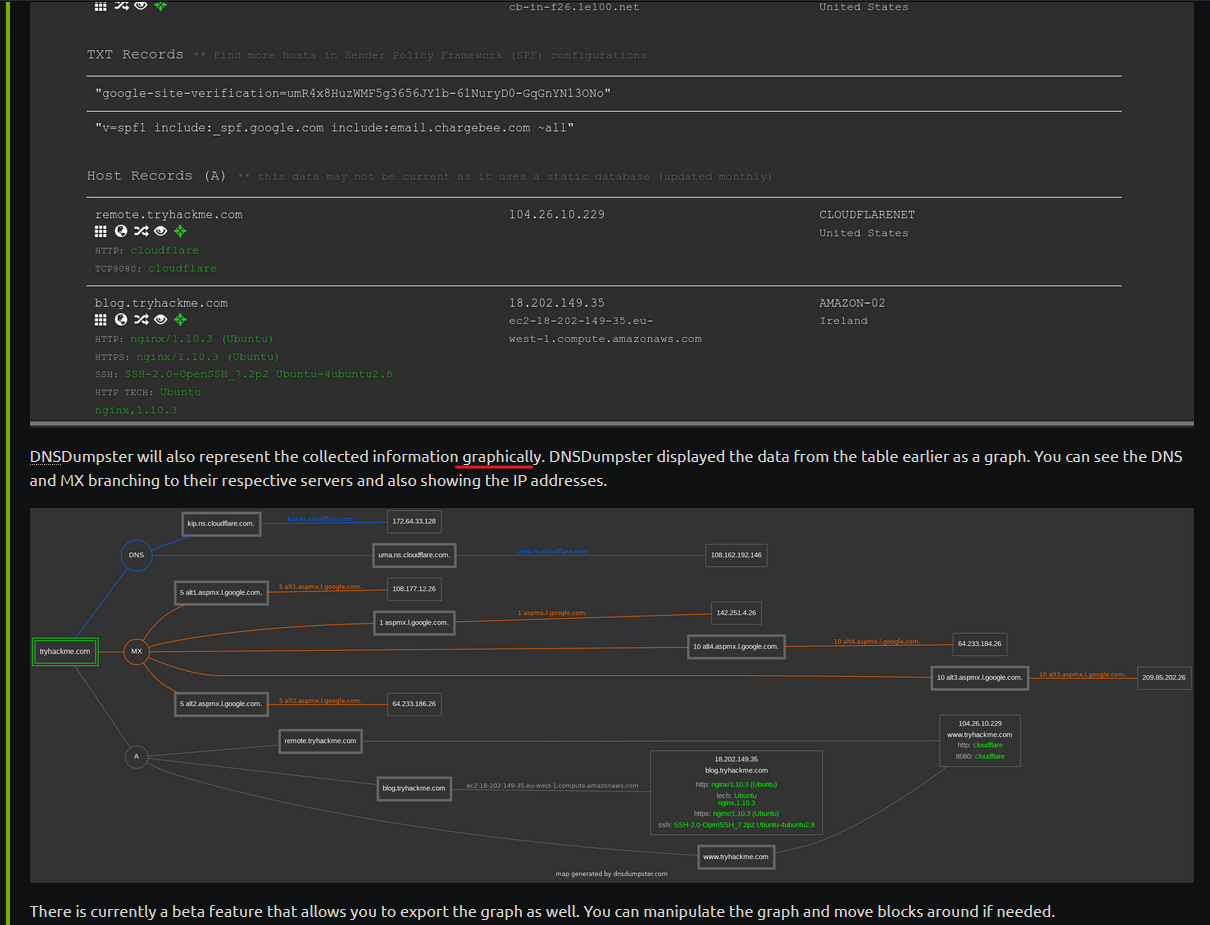This screenshot has height=925, width=1210.
Task: Click the red-underlined word graphically
Action: click(501, 457)
